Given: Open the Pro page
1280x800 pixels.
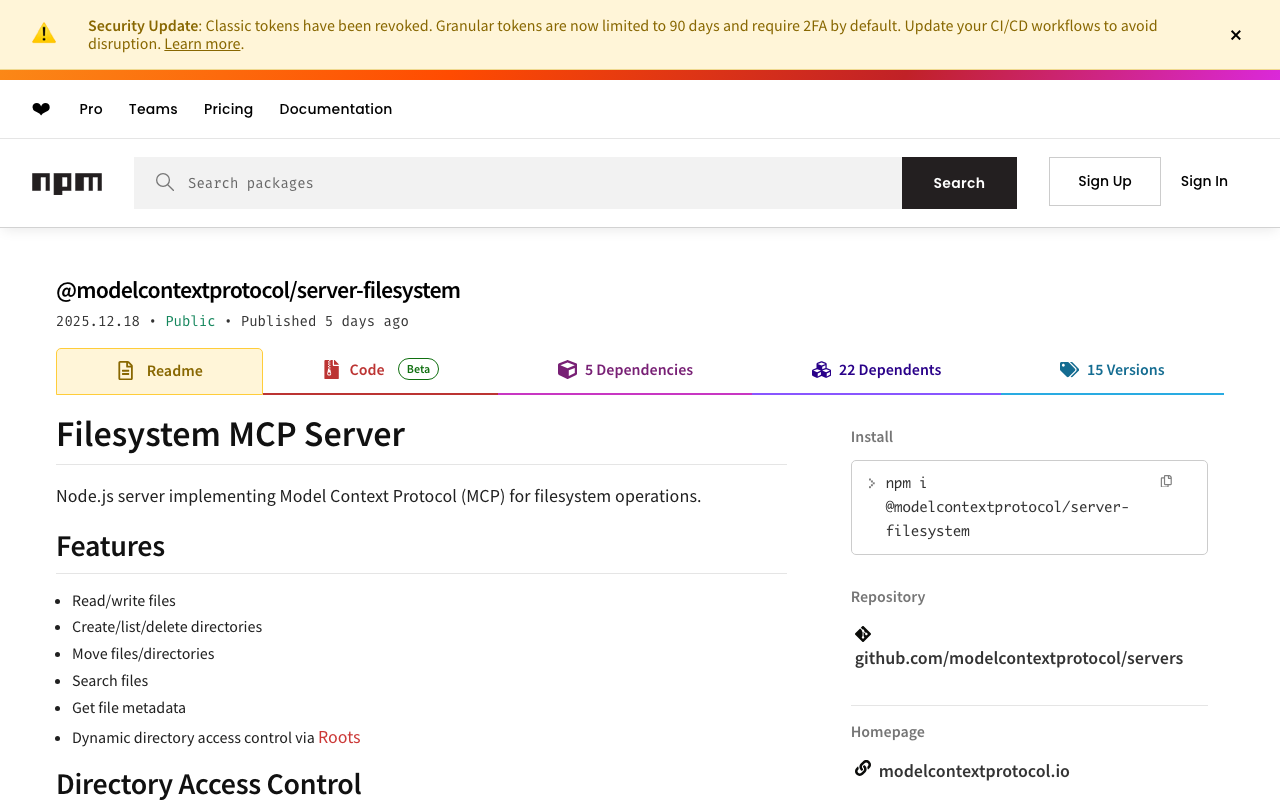Looking at the screenshot, I should (x=91, y=109).
